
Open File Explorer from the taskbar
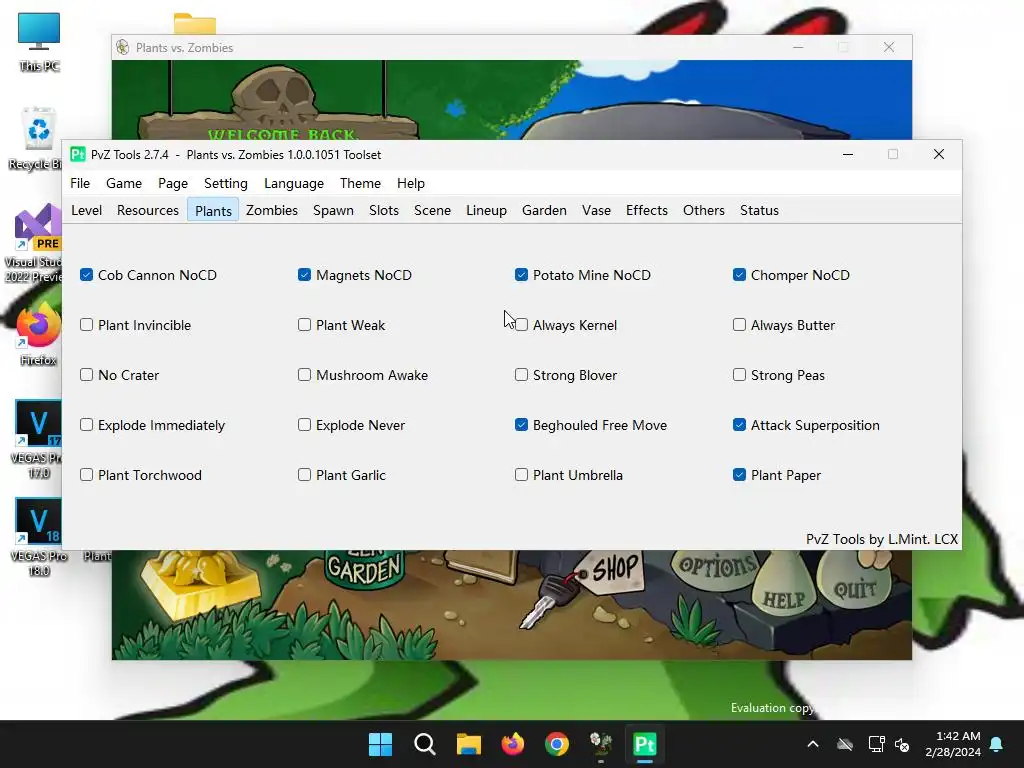click(468, 744)
